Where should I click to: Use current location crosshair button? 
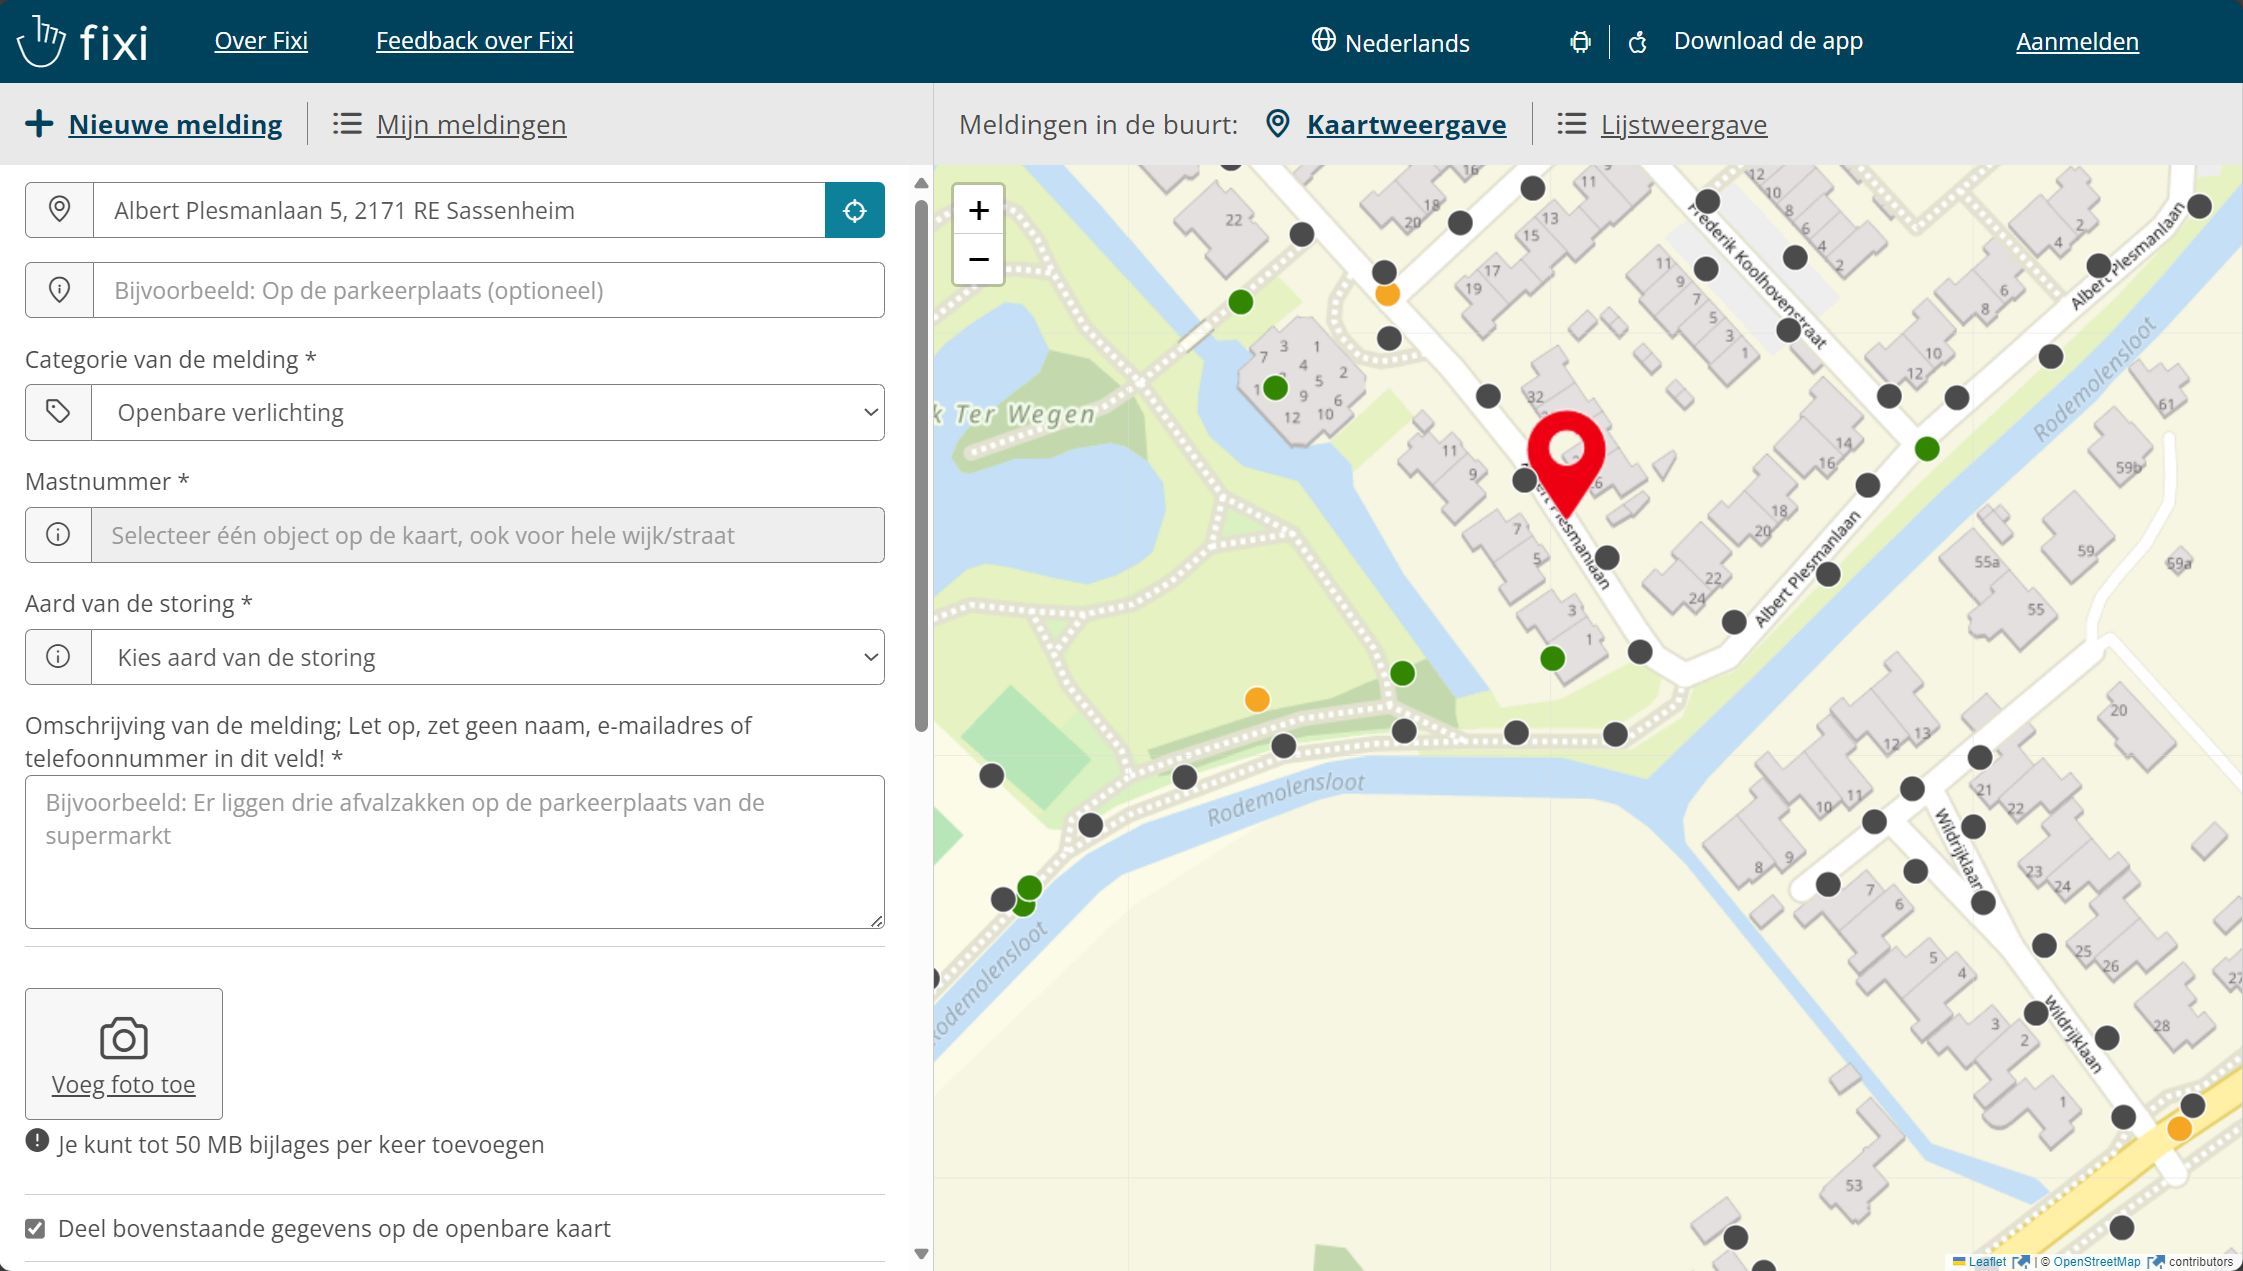click(854, 210)
